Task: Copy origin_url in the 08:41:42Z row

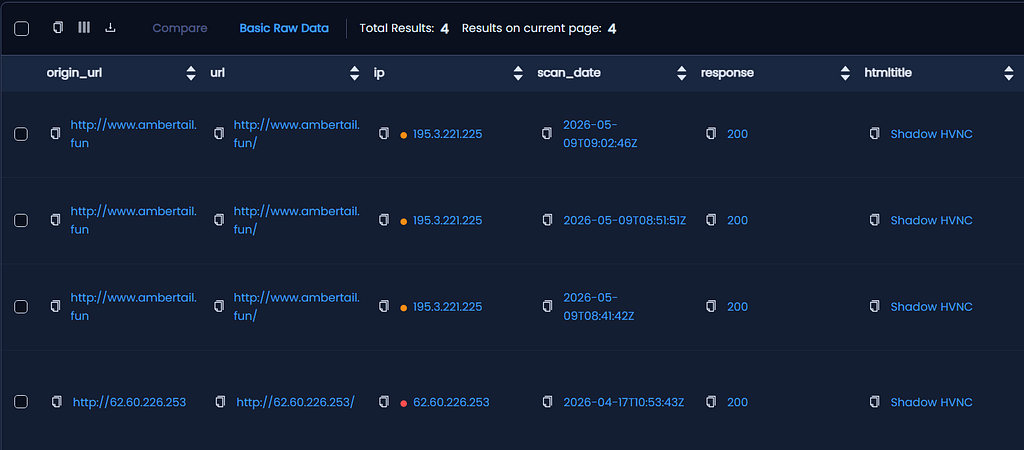Action: (56, 306)
